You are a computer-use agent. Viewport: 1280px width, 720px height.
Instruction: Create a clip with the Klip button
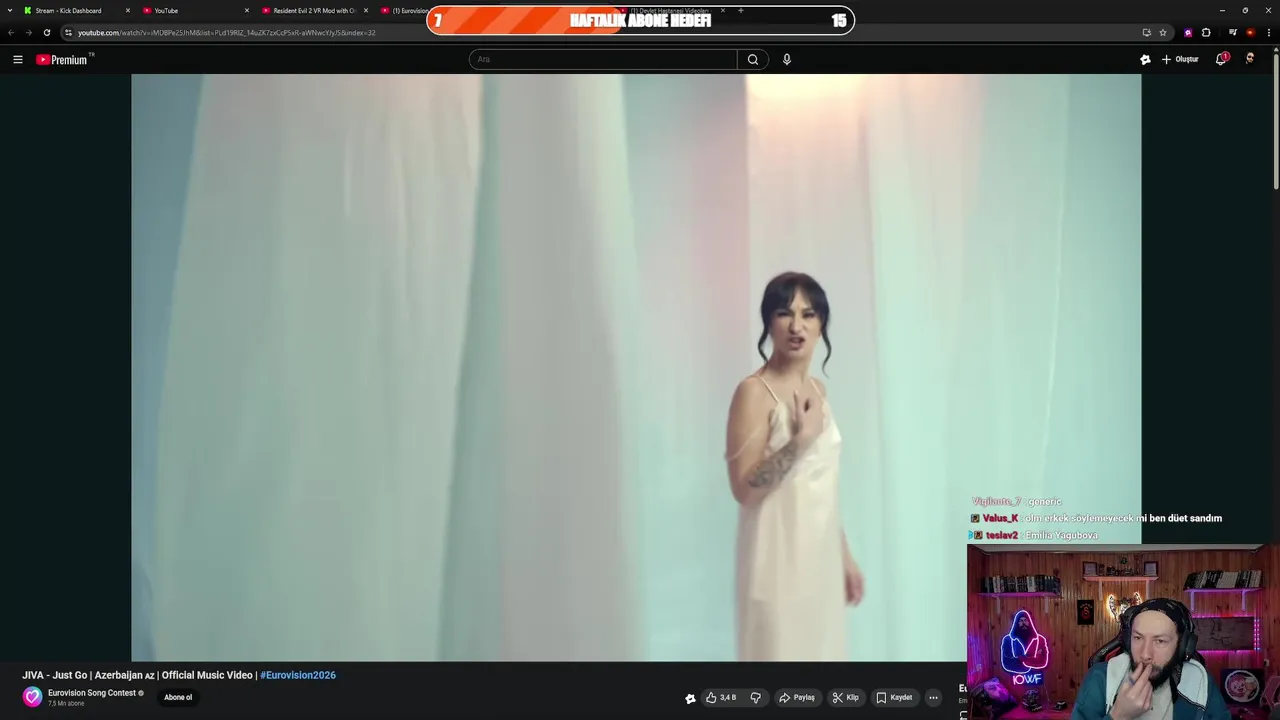[846, 698]
